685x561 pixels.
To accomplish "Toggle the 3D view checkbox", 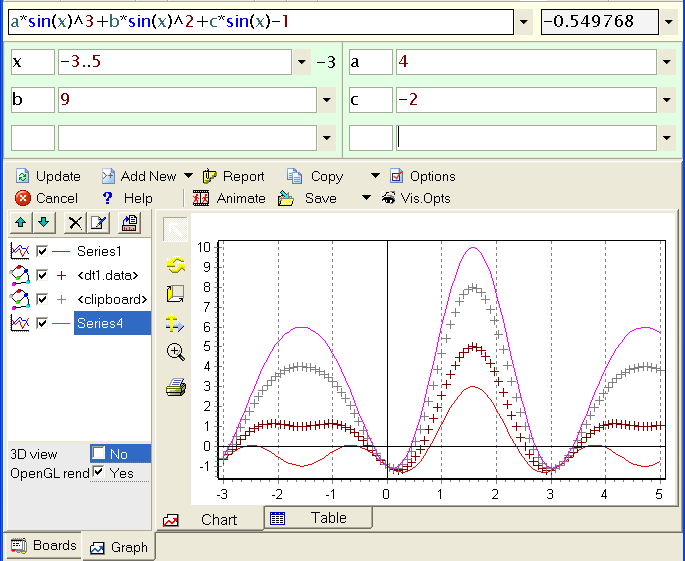I will click(99, 453).
